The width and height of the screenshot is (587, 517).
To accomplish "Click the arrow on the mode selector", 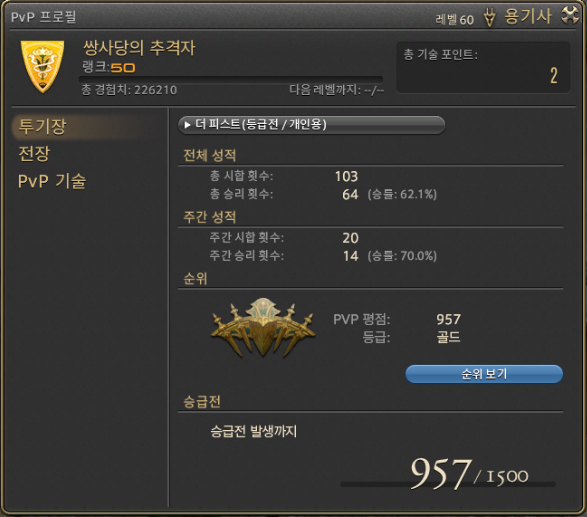I will pos(187,125).
